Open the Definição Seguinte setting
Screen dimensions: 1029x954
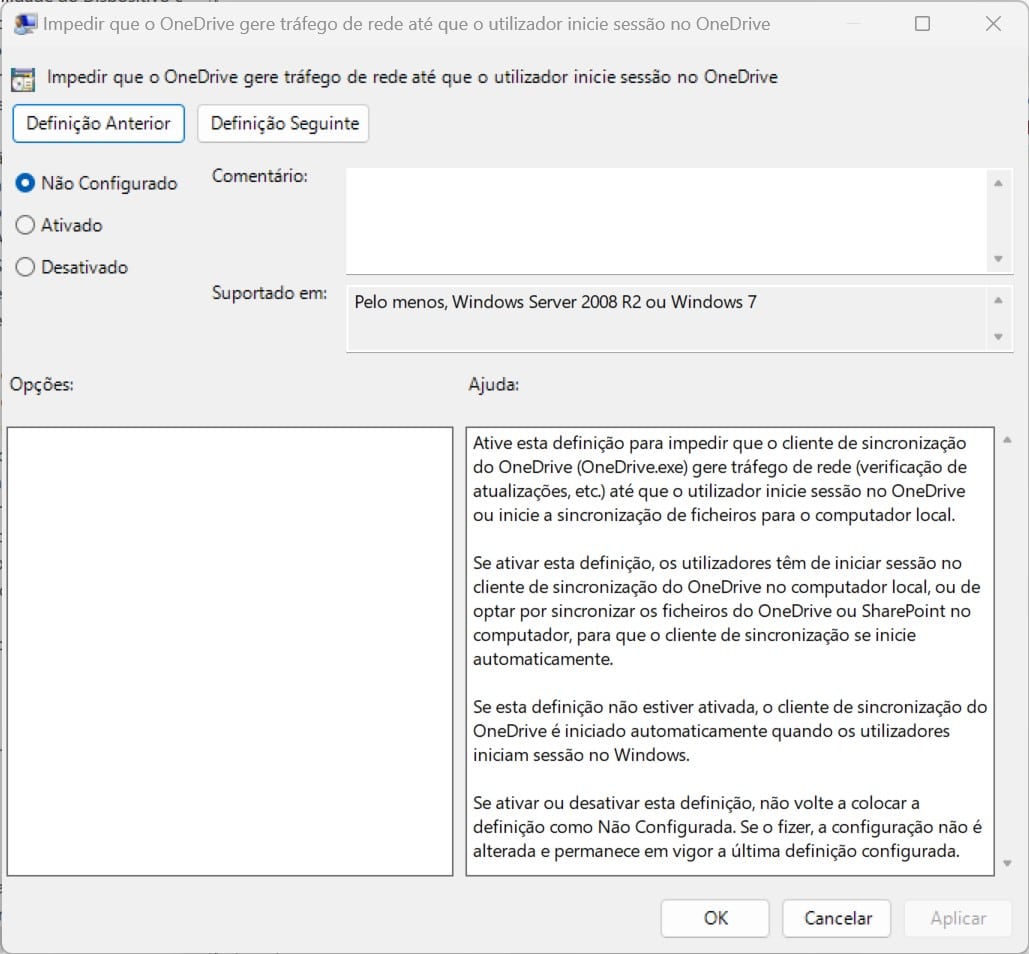click(x=284, y=124)
